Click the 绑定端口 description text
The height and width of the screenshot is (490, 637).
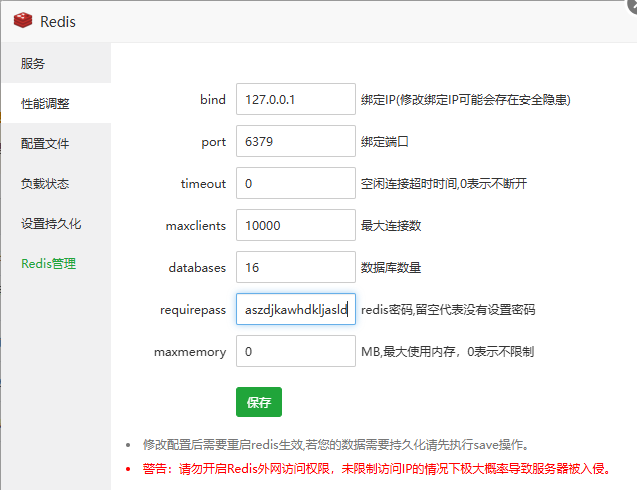(385, 142)
